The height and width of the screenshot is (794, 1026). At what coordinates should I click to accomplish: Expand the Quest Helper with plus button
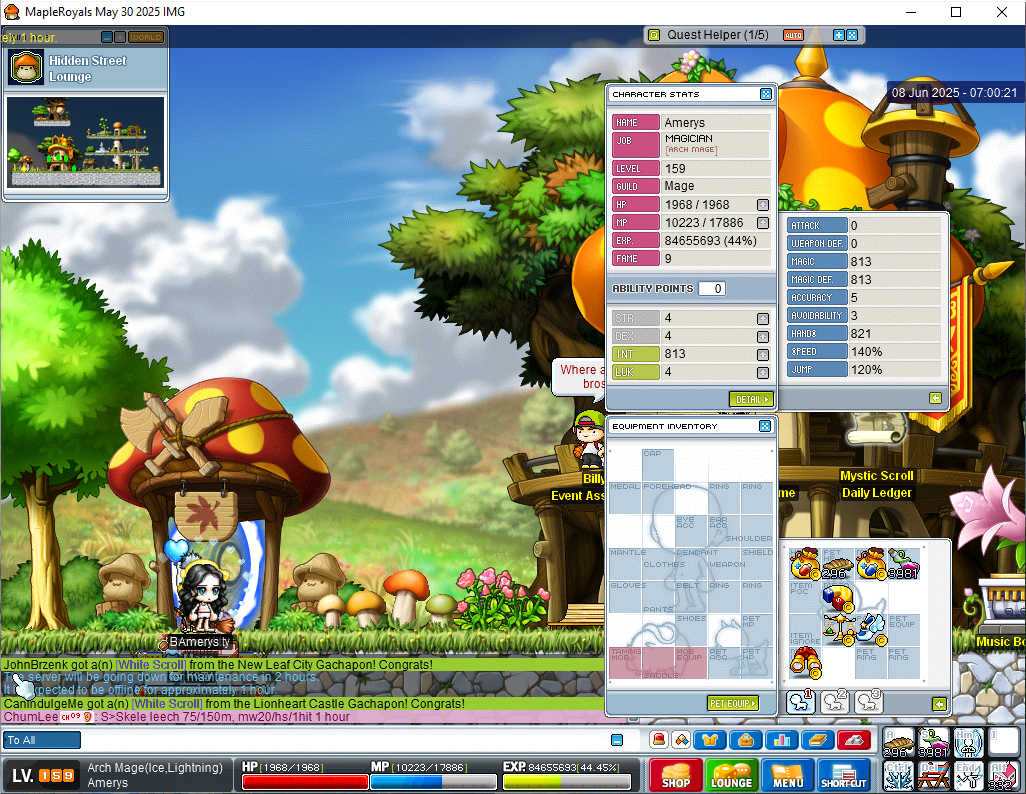839,35
